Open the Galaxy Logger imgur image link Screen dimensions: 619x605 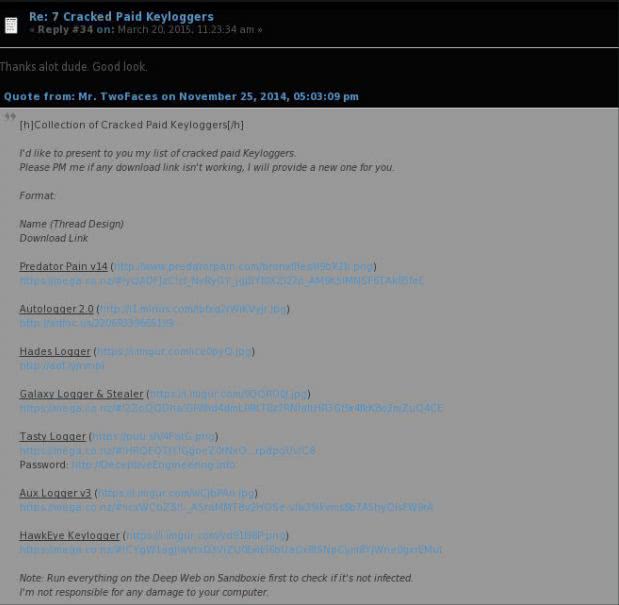tap(229, 394)
